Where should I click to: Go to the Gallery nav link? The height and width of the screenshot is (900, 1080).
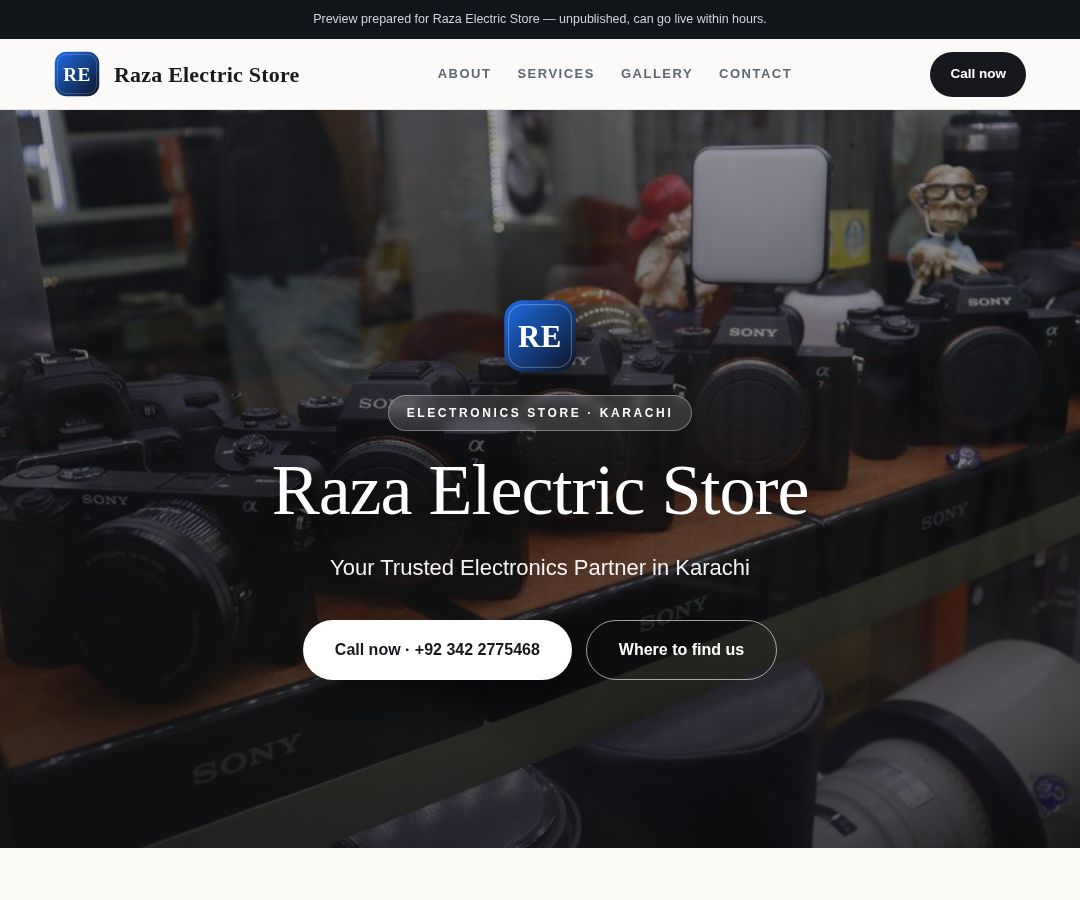[656, 74]
